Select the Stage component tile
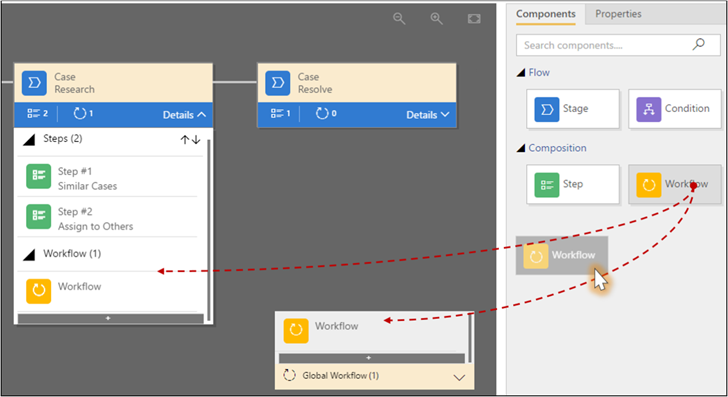Screen dimensions: 728x397 pos(573,109)
